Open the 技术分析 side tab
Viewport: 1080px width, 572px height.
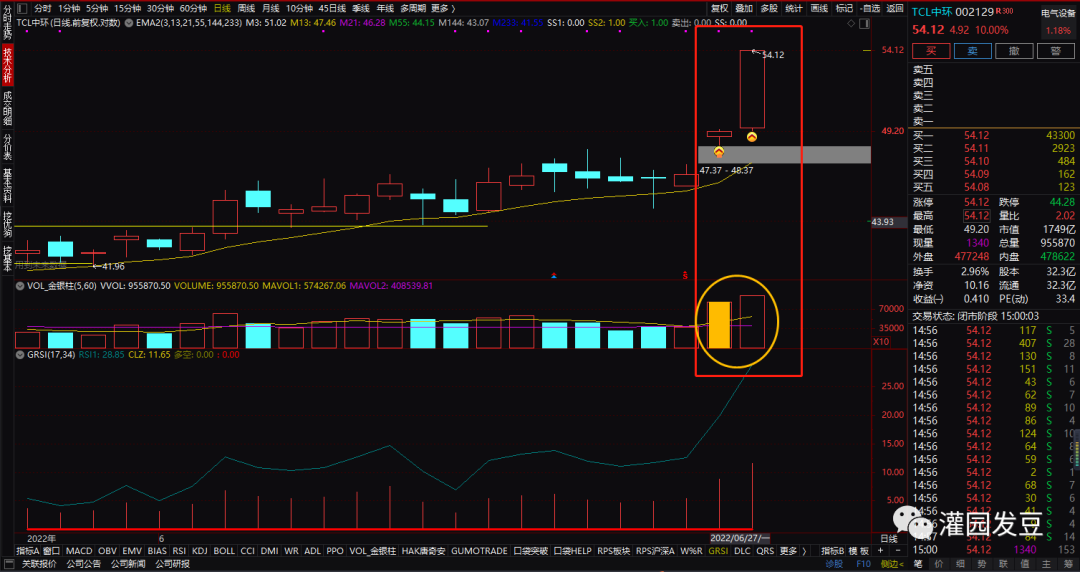point(7,65)
